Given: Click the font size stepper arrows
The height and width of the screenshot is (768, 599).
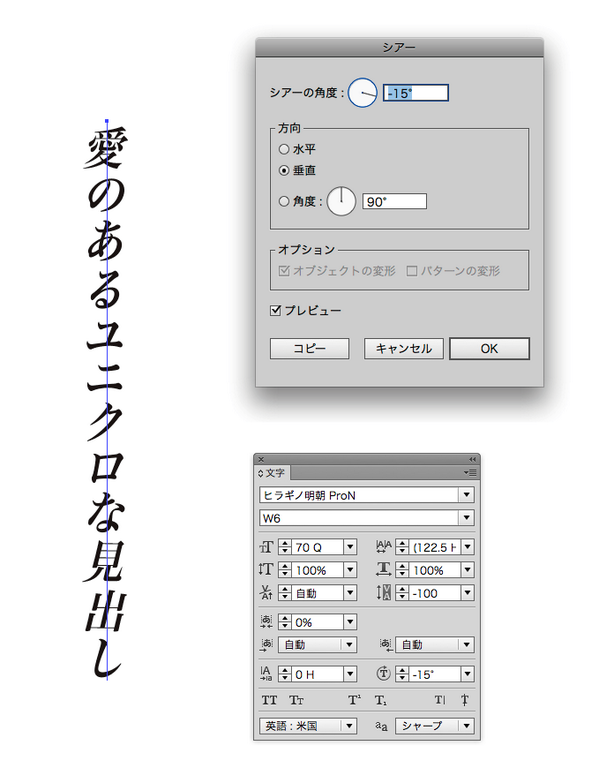Looking at the screenshot, I should [x=285, y=547].
